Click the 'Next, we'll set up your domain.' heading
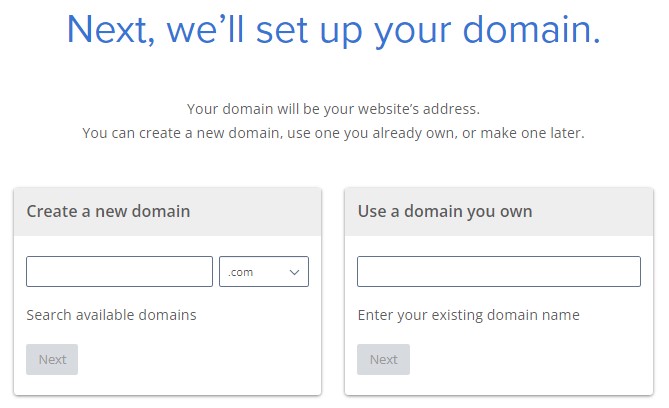Viewport: 669px width, 408px height. point(334,31)
